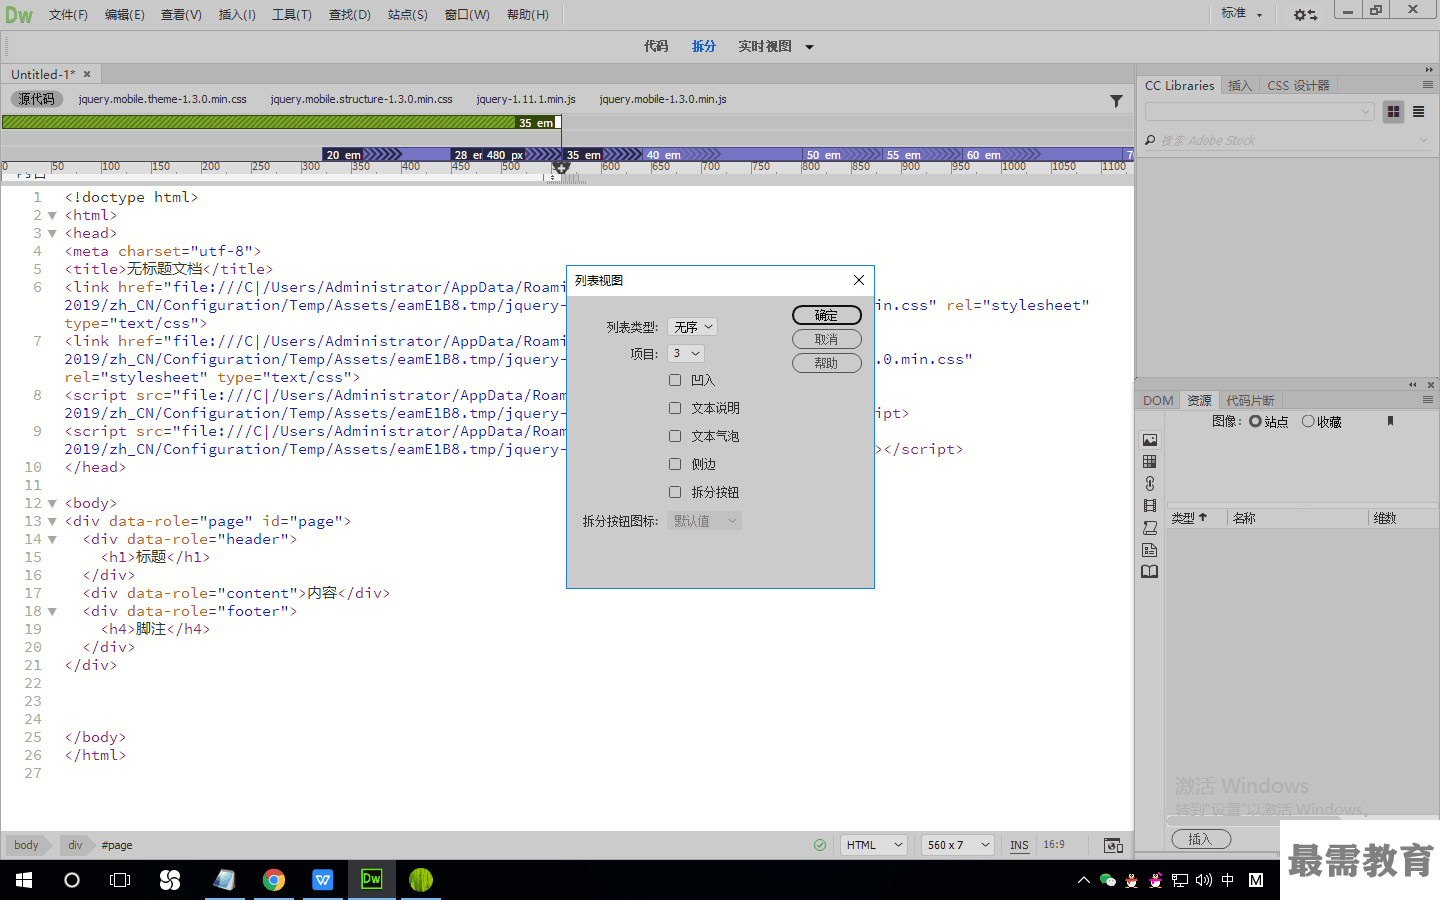This screenshot has width=1440, height=900.
Task: Switch to the DOM tab
Action: click(1158, 400)
